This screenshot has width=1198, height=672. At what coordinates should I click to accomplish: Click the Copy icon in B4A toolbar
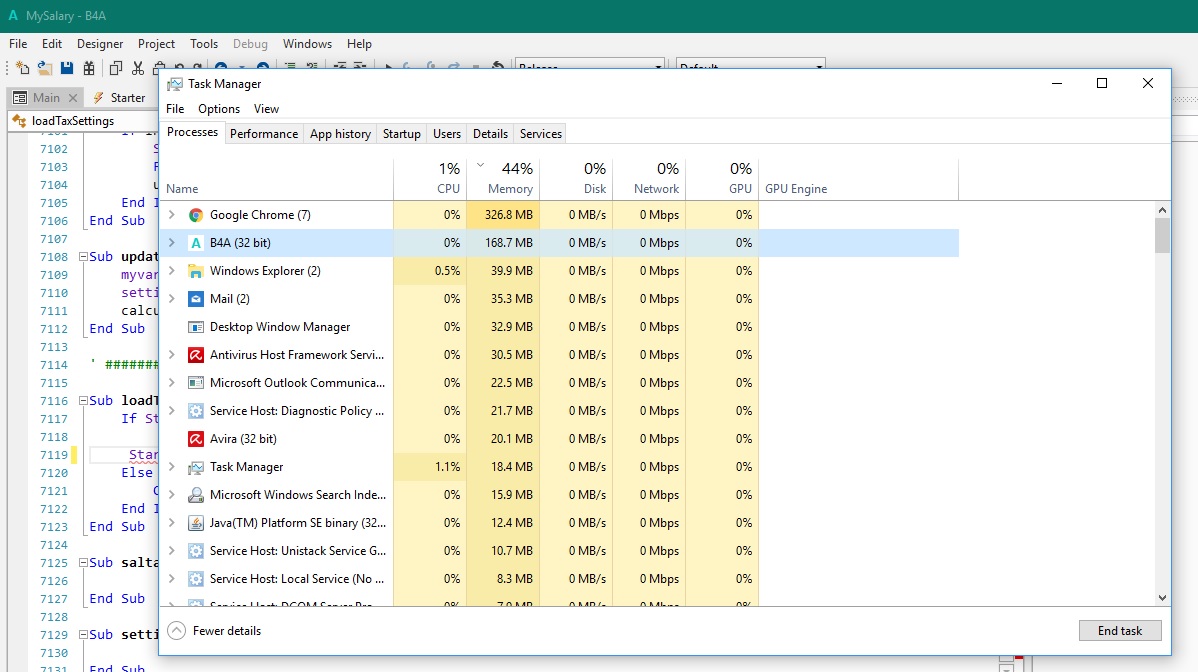pyautogui.click(x=115, y=68)
